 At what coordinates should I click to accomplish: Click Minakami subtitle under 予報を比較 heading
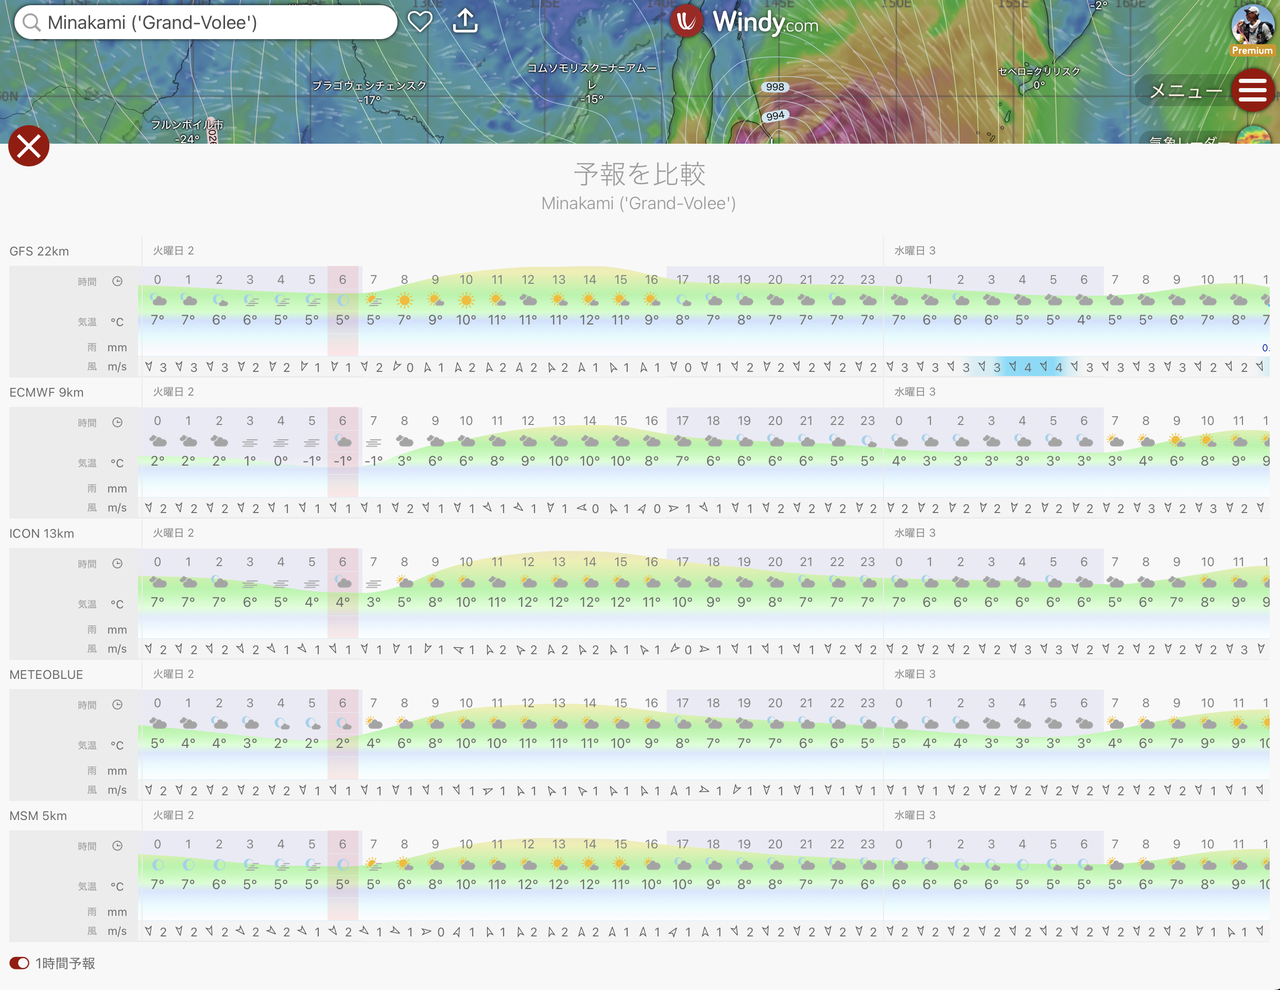pos(639,203)
